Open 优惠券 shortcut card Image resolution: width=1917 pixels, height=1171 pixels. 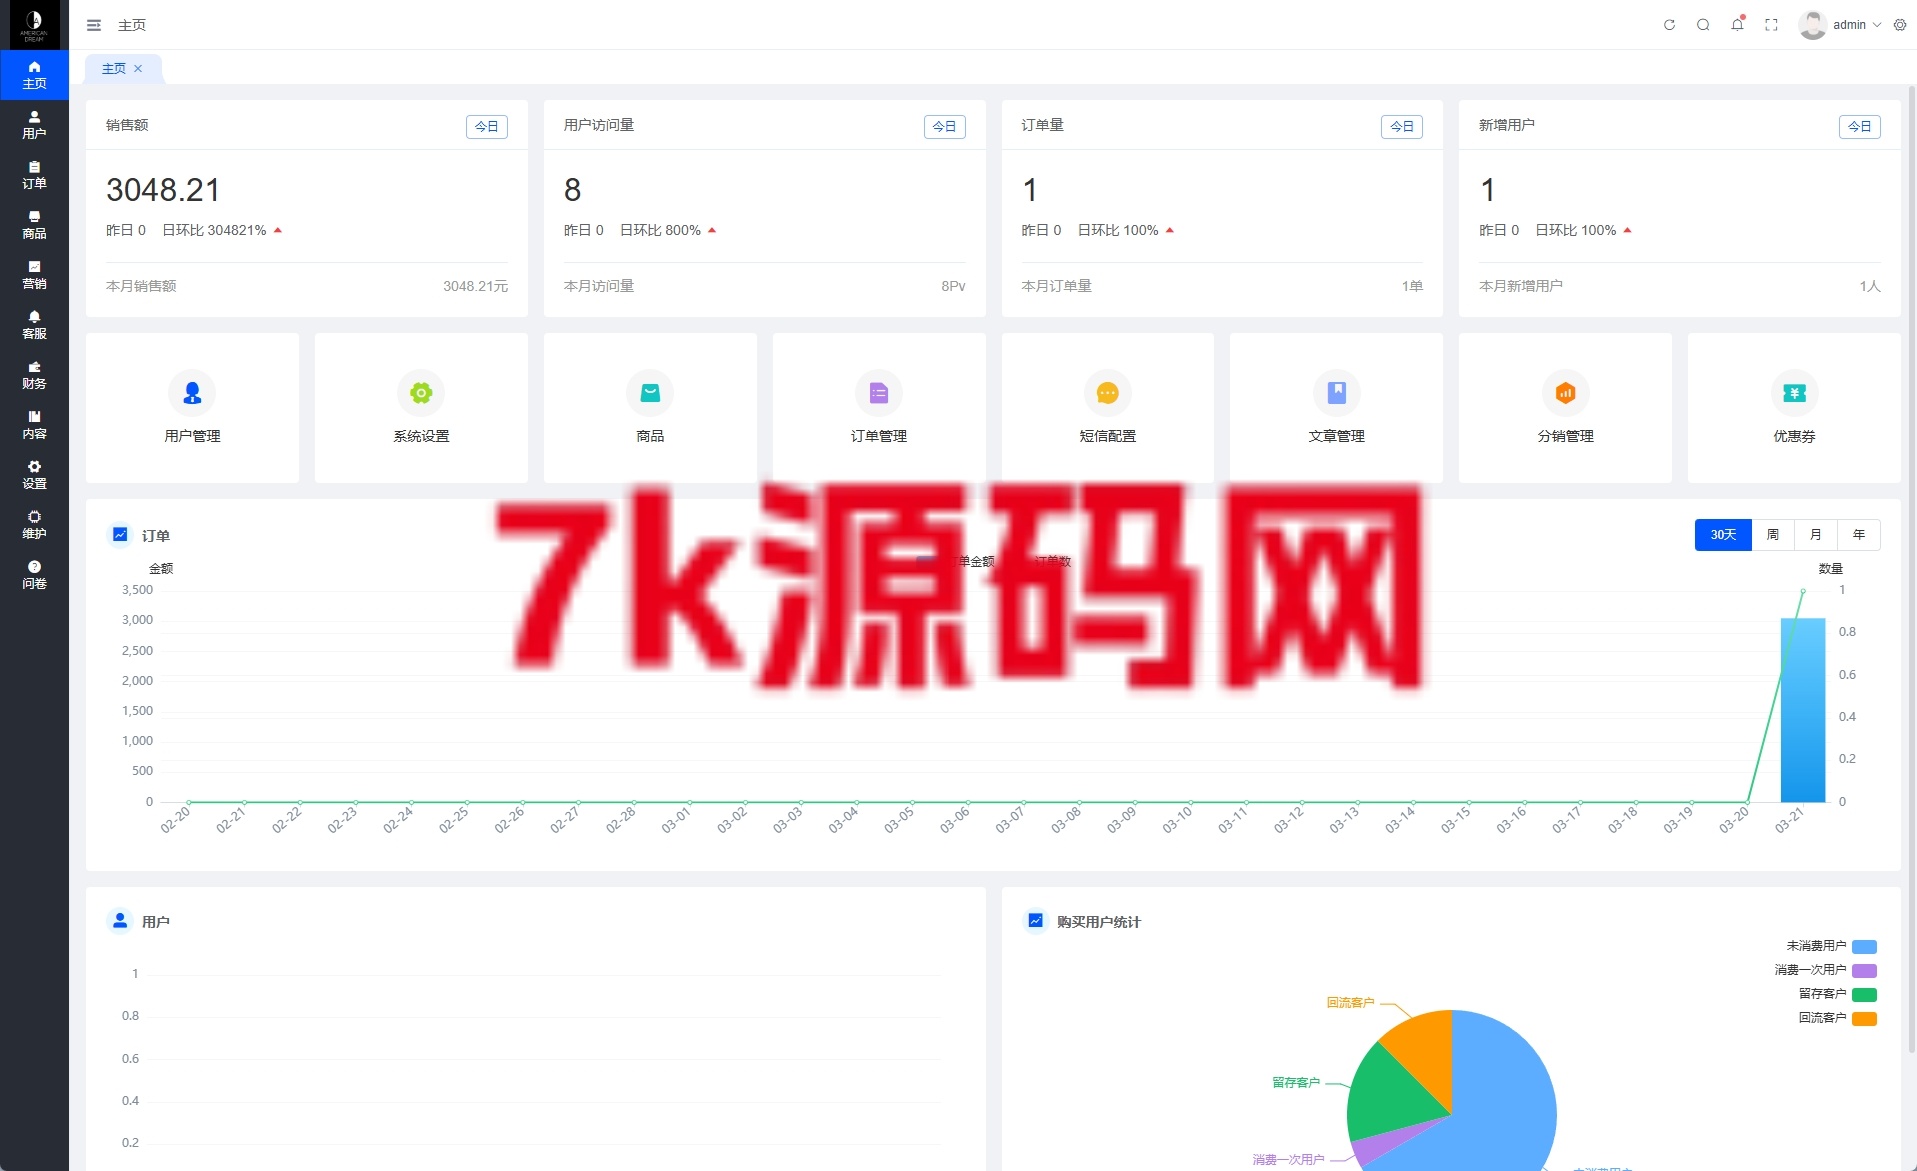(1794, 408)
